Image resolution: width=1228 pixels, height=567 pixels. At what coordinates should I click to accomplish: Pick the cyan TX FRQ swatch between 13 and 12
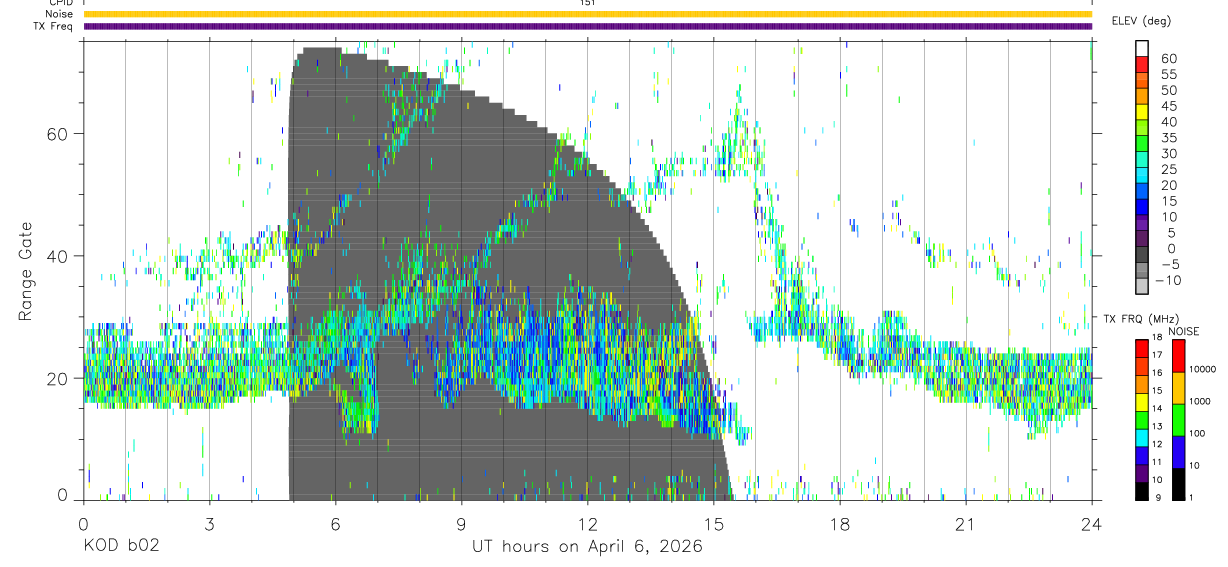pos(1142,438)
